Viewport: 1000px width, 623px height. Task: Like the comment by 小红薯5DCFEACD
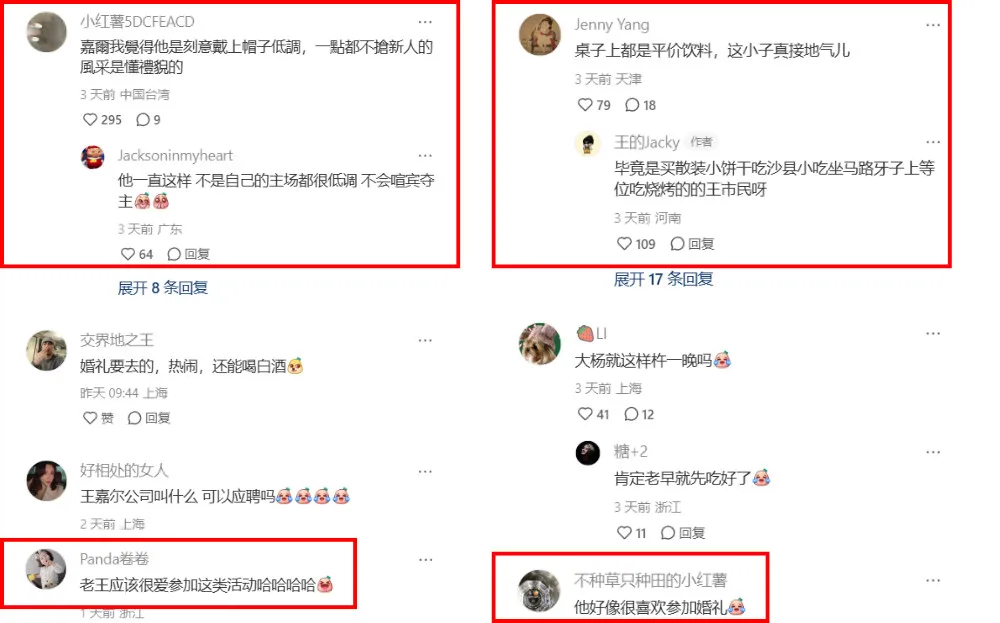coord(102,120)
